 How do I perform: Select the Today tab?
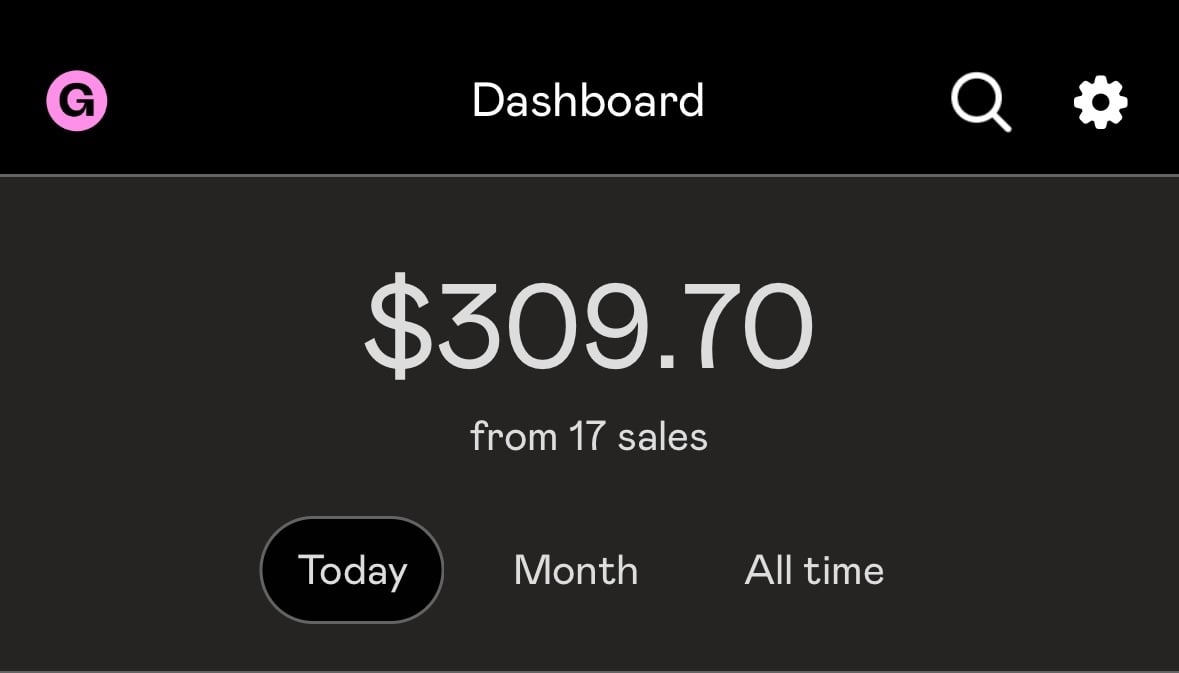click(352, 570)
